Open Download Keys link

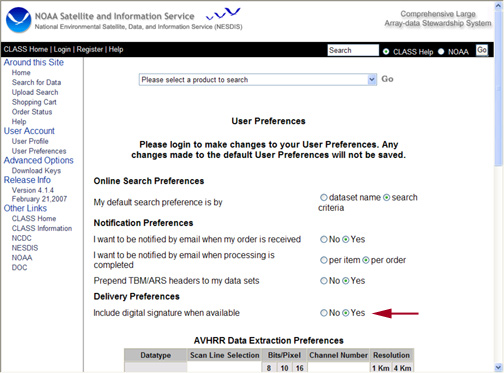click(36, 171)
